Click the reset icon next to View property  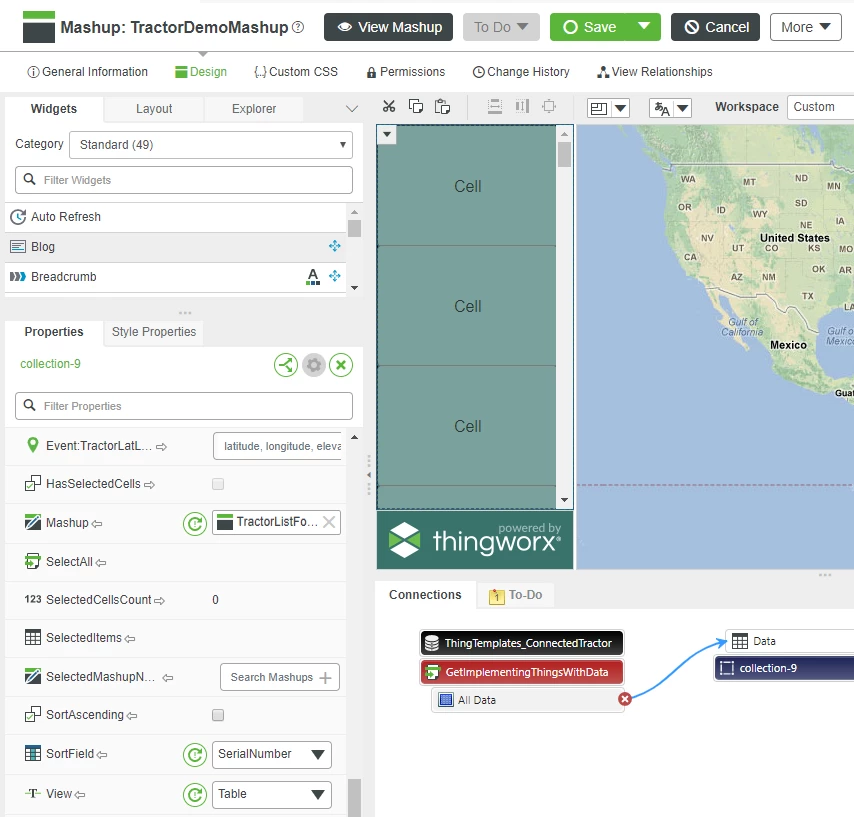tap(195, 795)
